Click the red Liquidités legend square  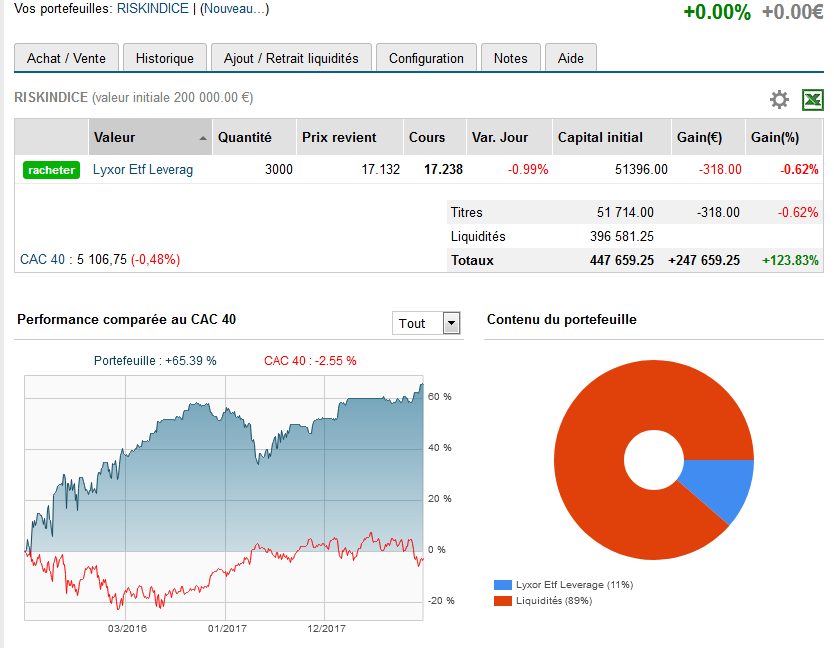pos(501,600)
